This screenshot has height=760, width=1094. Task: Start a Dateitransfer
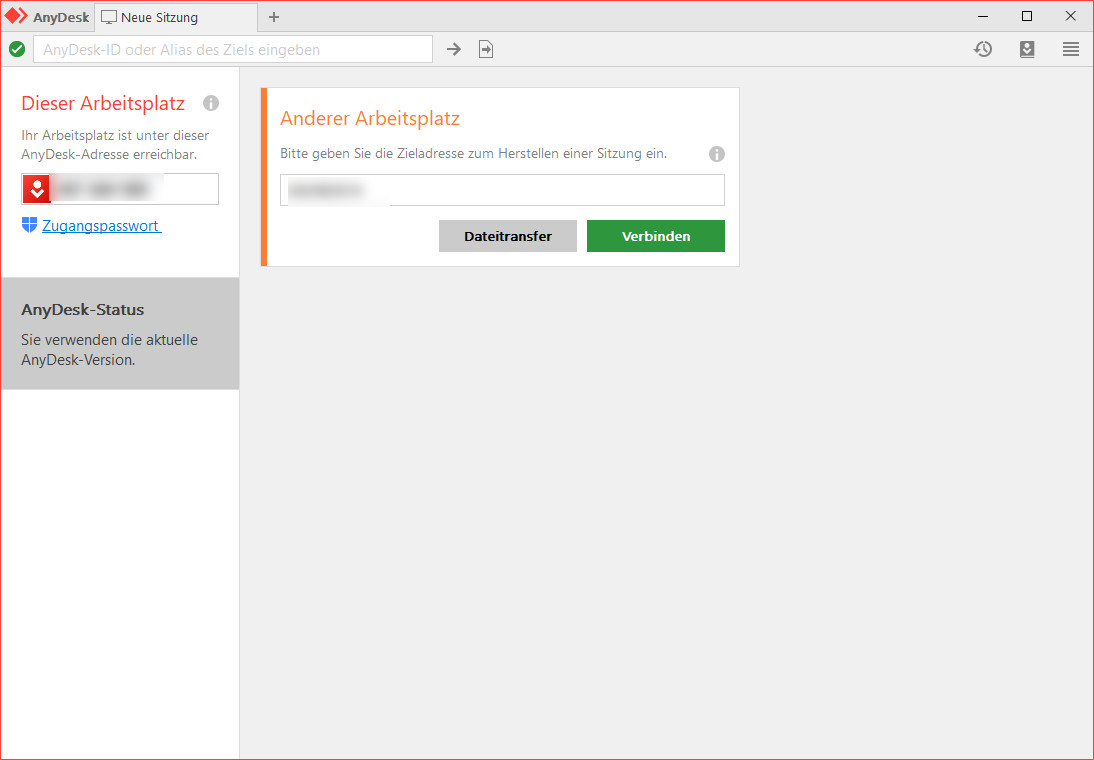pyautogui.click(x=507, y=236)
